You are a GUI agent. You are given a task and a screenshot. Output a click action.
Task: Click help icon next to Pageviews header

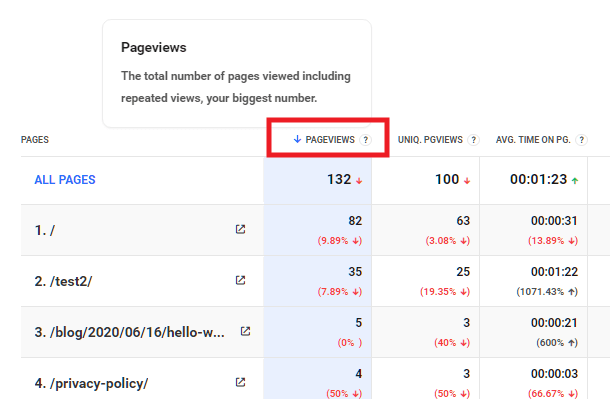[x=366, y=140]
